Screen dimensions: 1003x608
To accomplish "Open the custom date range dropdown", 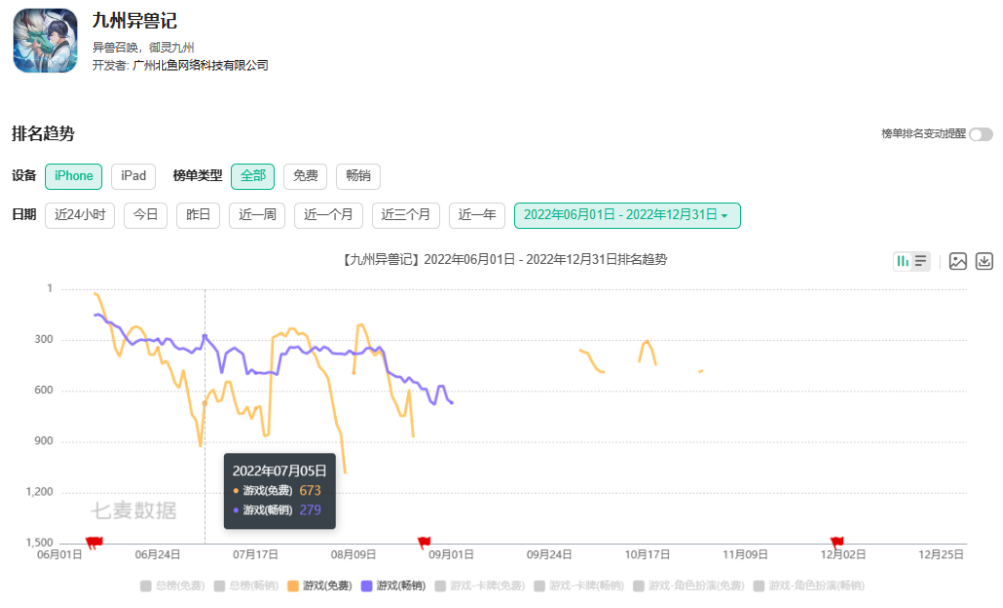I will point(626,215).
